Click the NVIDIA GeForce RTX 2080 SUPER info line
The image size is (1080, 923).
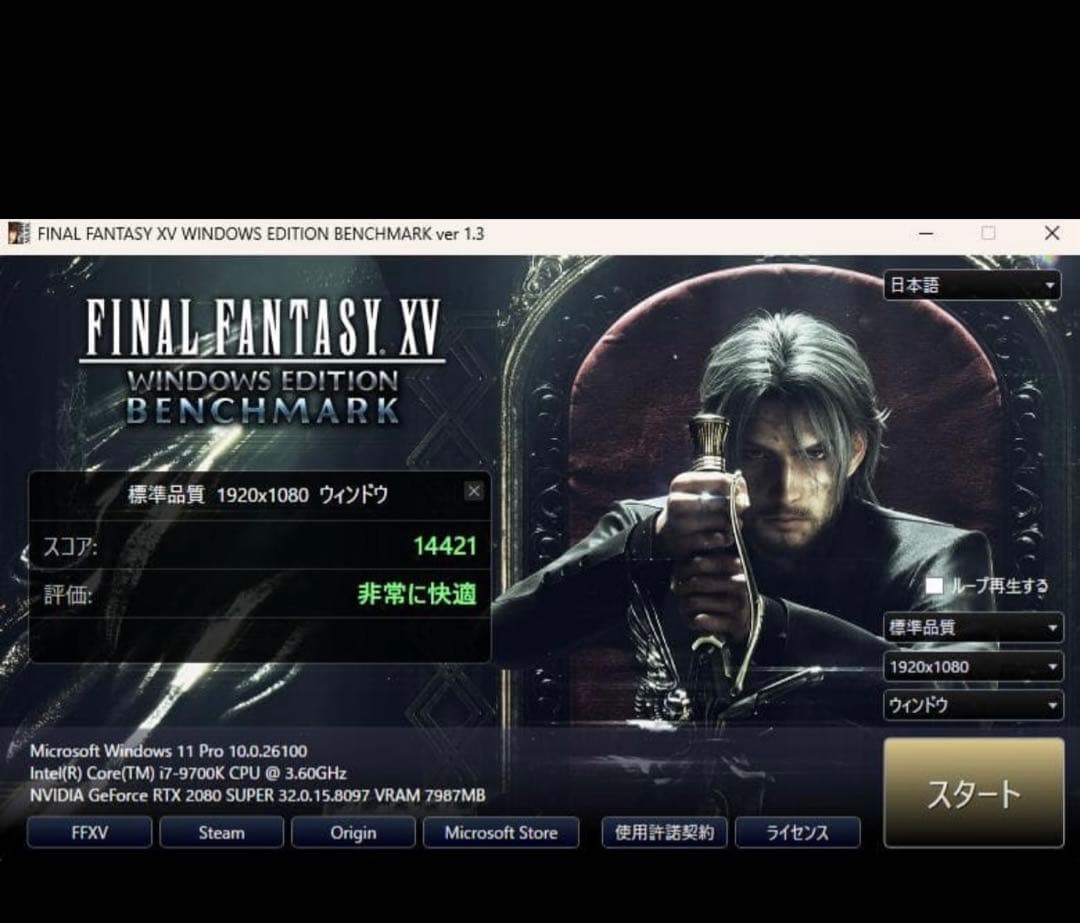(x=257, y=796)
